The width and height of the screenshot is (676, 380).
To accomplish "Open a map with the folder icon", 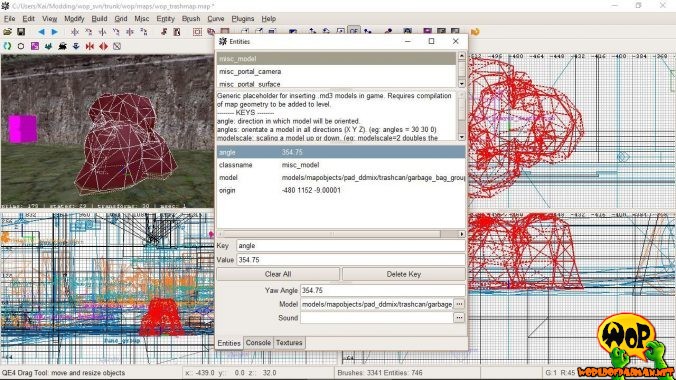I will pyautogui.click(x=7, y=32).
